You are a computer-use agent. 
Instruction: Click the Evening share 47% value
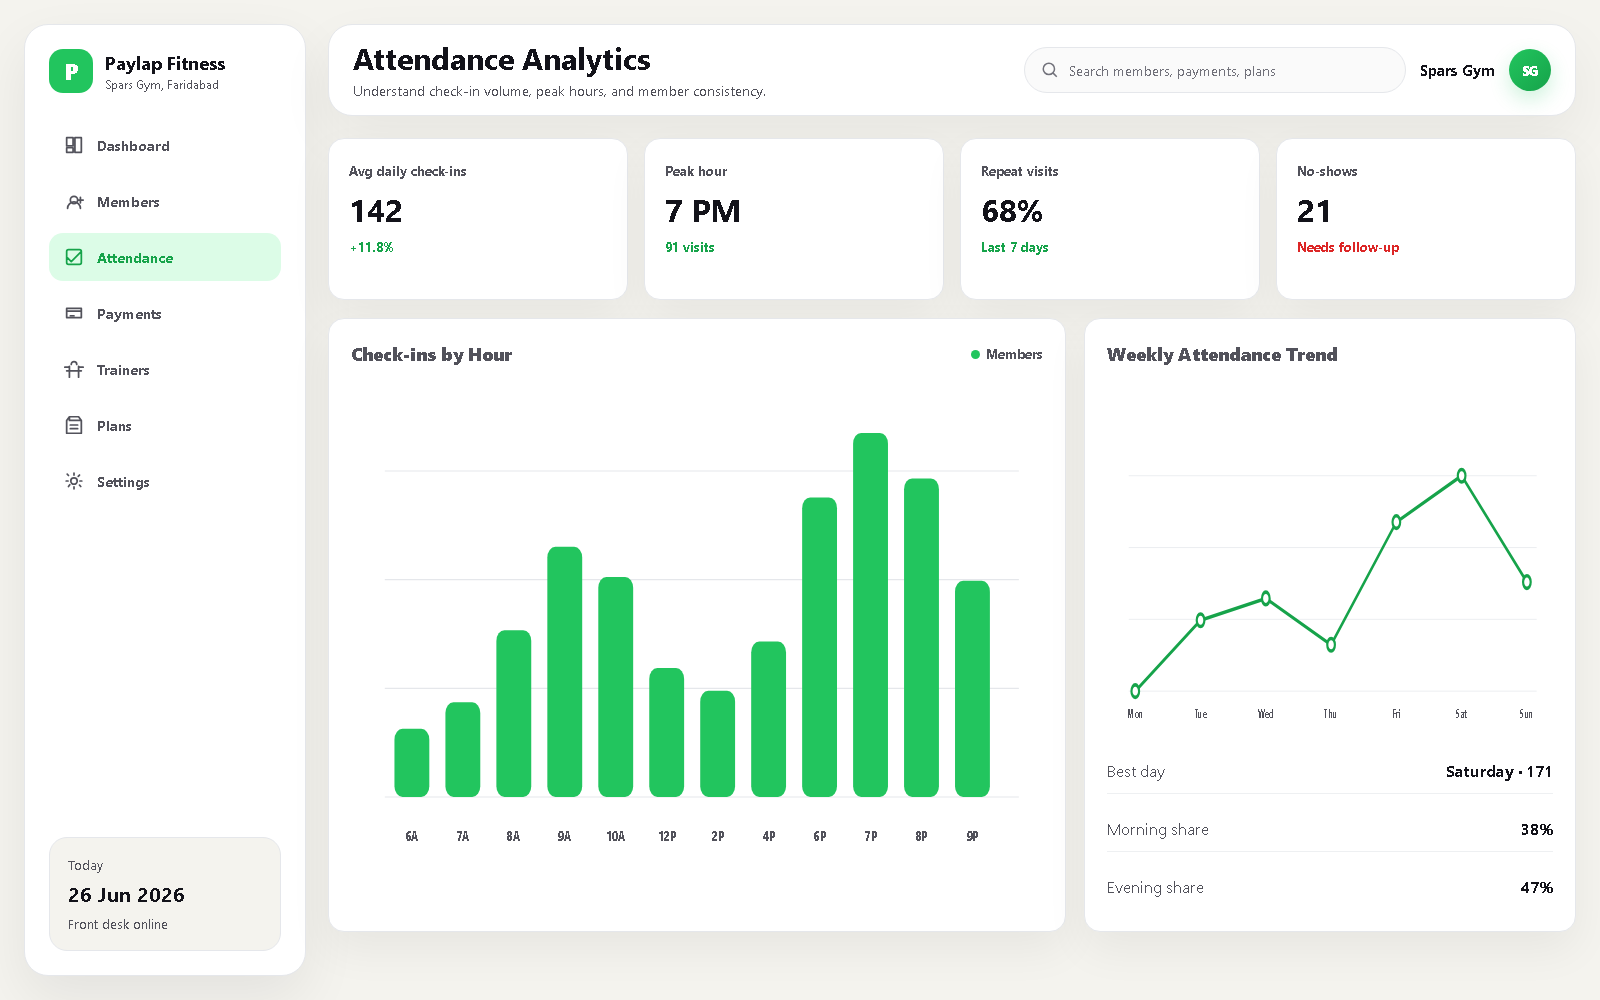pos(1537,887)
